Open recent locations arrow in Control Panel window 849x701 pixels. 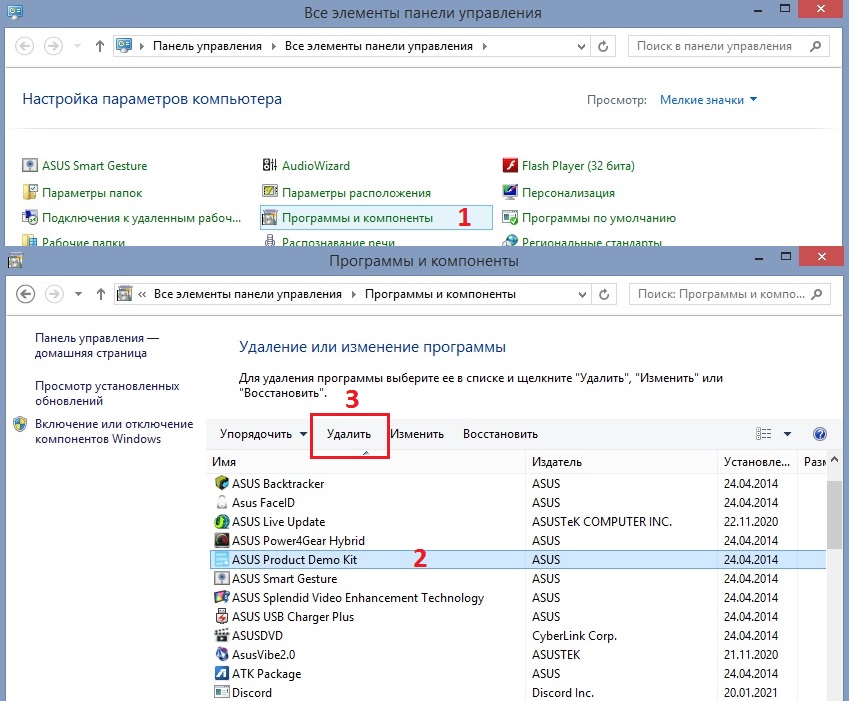pyautogui.click(x=77, y=46)
